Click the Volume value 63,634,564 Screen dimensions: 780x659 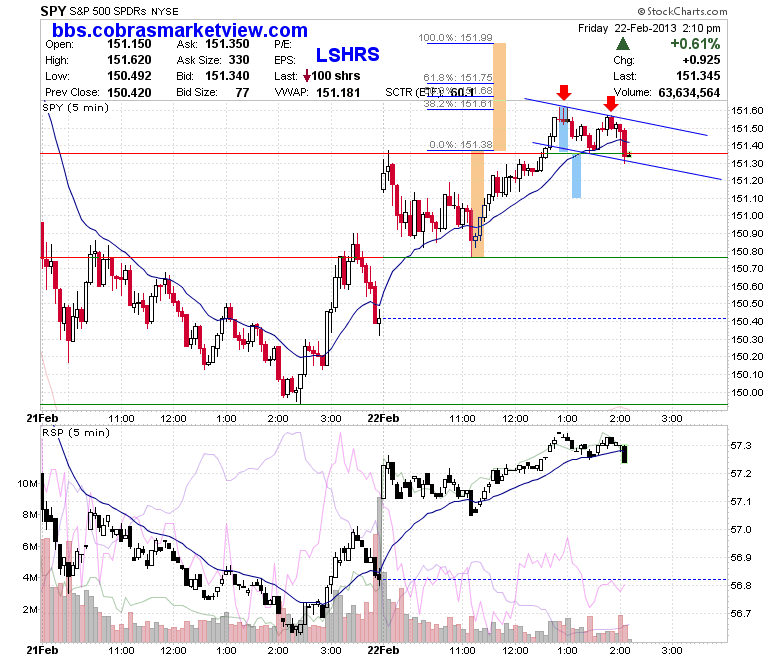689,92
